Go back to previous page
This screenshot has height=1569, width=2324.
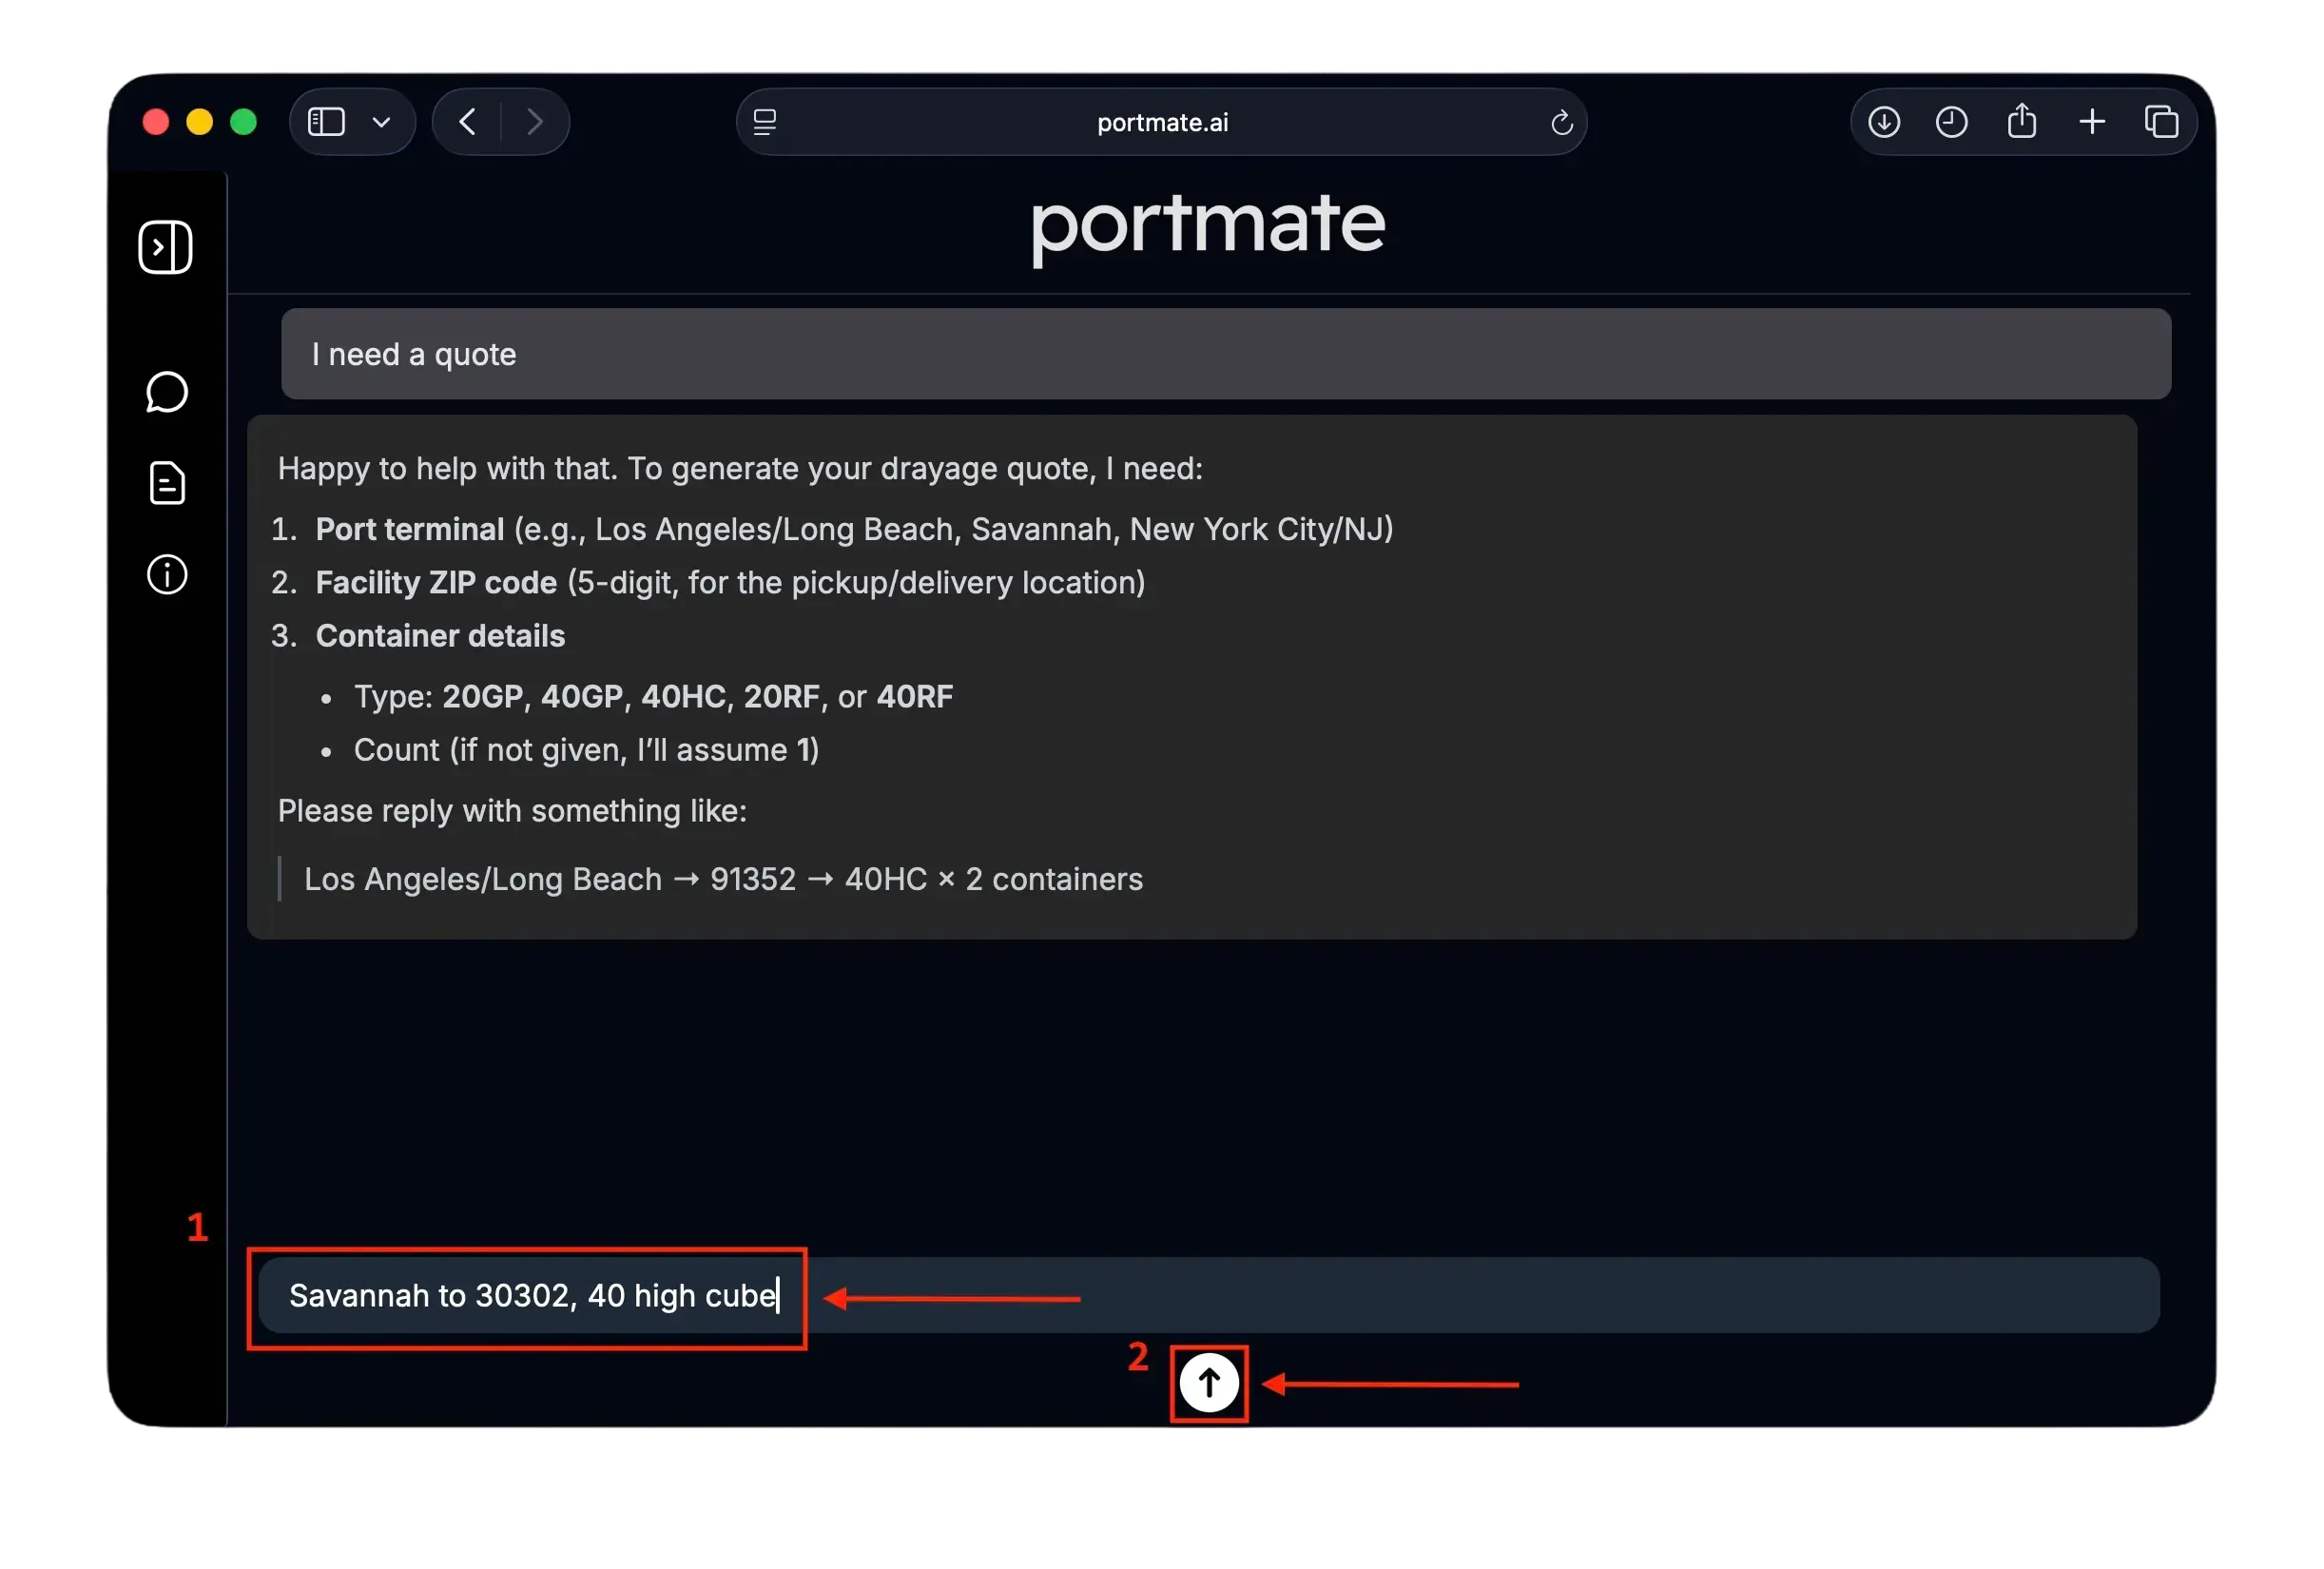tap(467, 122)
